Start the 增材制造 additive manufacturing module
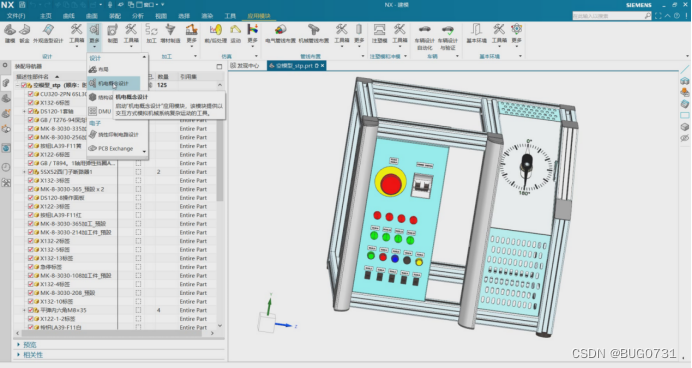This screenshot has width=692, height=368. (170, 34)
